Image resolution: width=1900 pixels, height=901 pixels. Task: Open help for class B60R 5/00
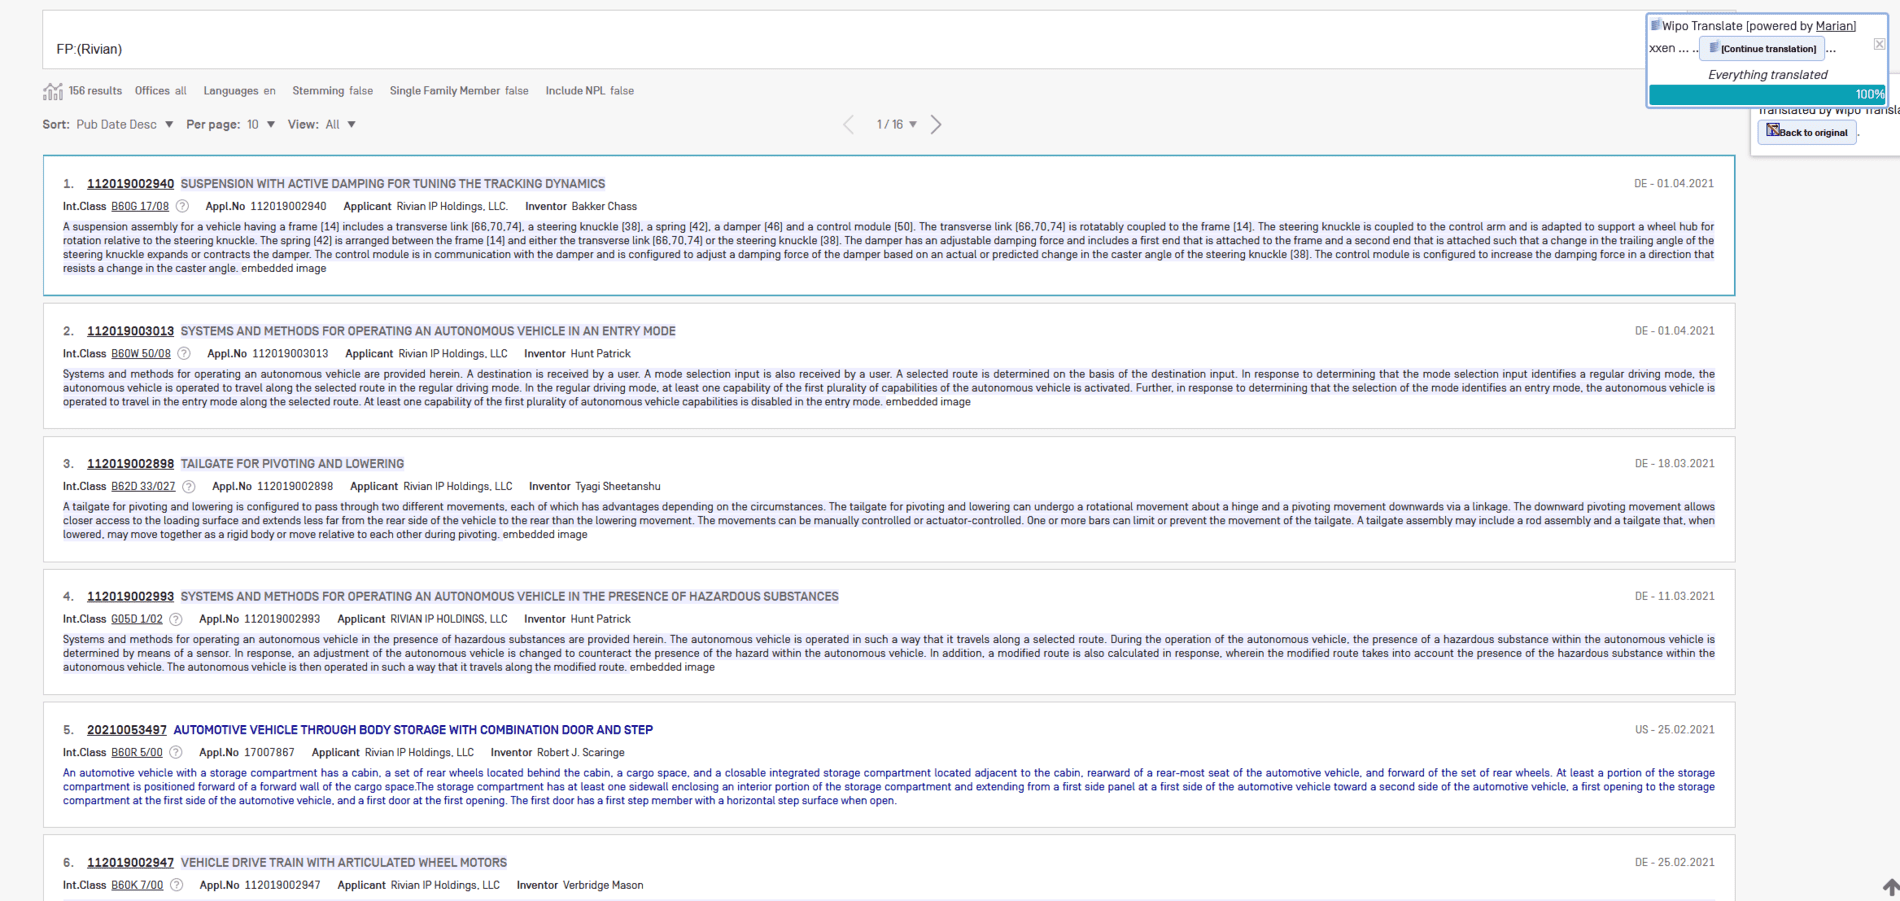pyautogui.click(x=176, y=753)
